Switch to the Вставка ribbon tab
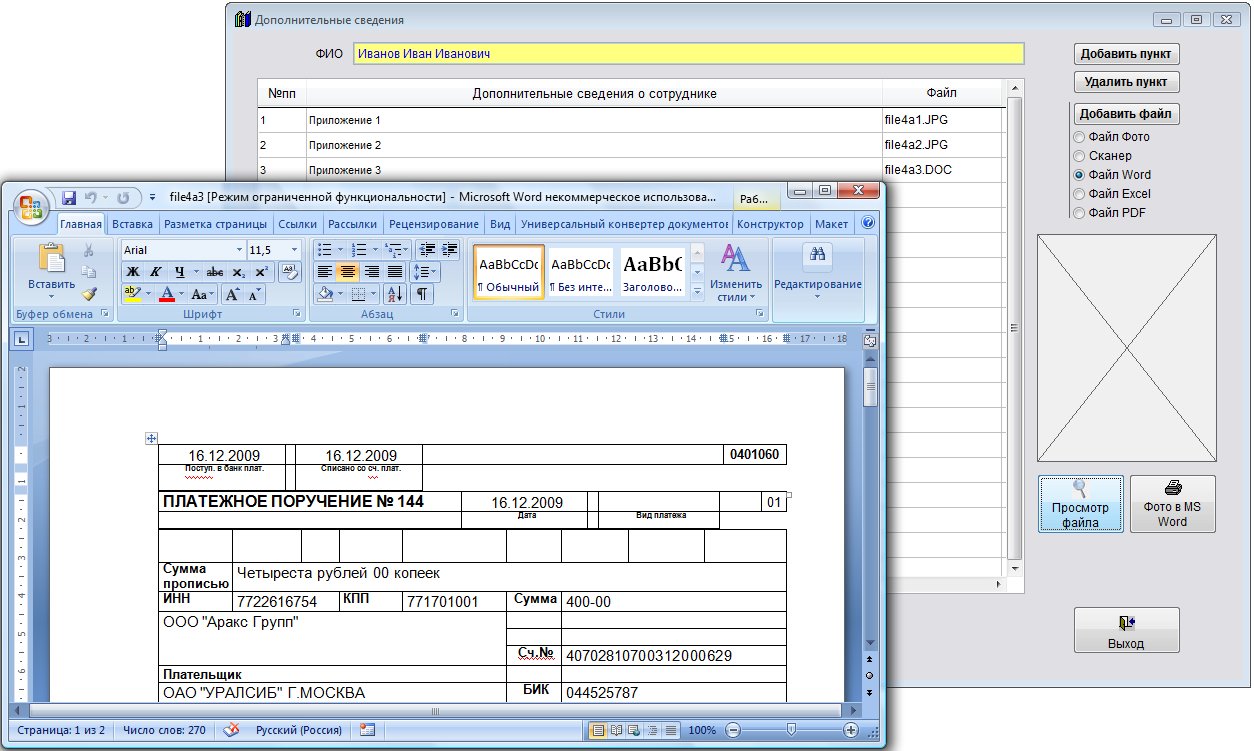Viewport: 1254px width, 751px height. coord(132,225)
